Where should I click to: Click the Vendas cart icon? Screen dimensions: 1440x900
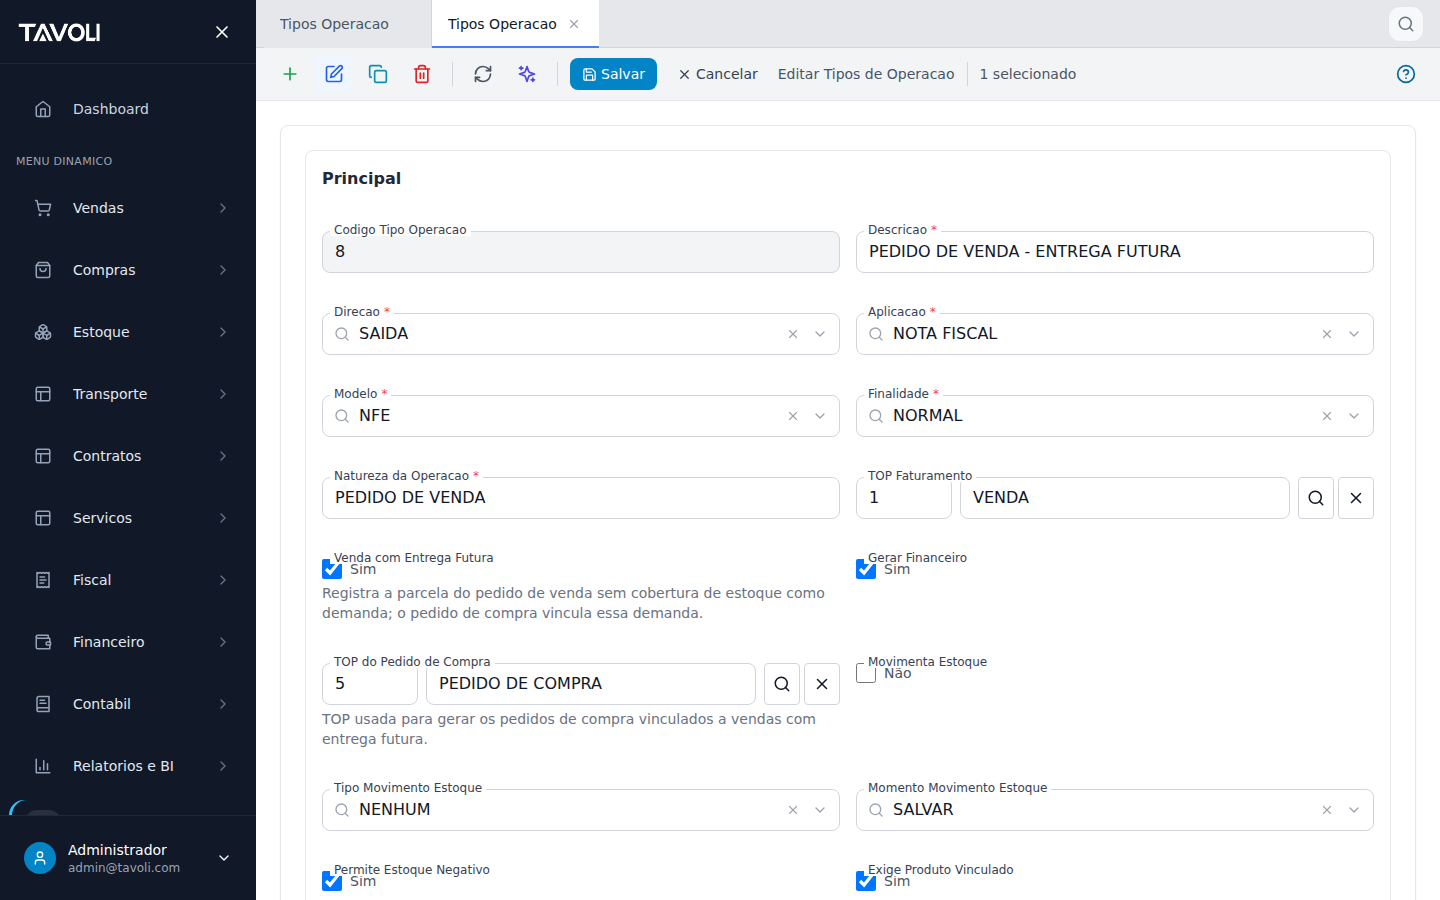[x=43, y=208]
